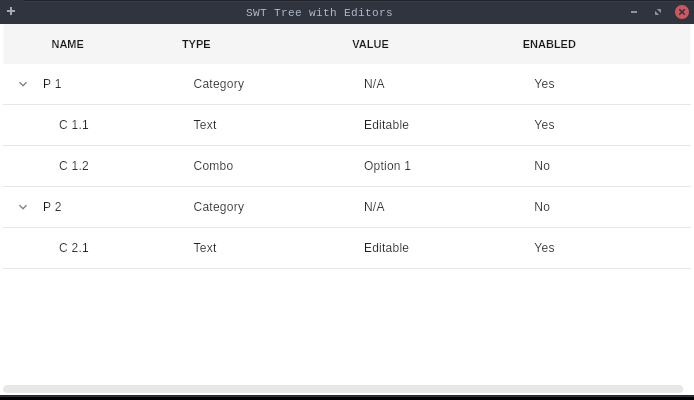Close the SWT Tree with Editors window
This screenshot has height=400, width=694.
[x=682, y=12]
